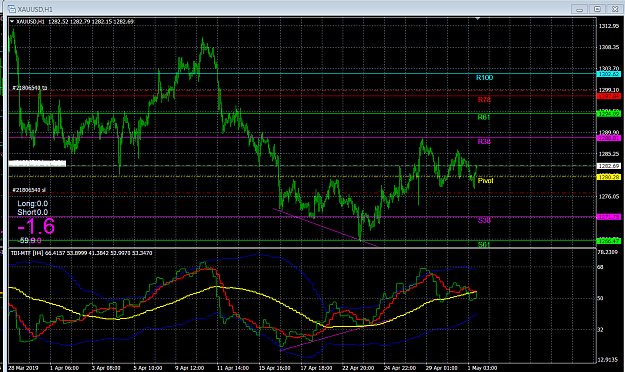Image resolution: width=625 pixels, height=372 pixels.
Task: Click the 78.2309 indicator scale value
Action: (x=609, y=252)
